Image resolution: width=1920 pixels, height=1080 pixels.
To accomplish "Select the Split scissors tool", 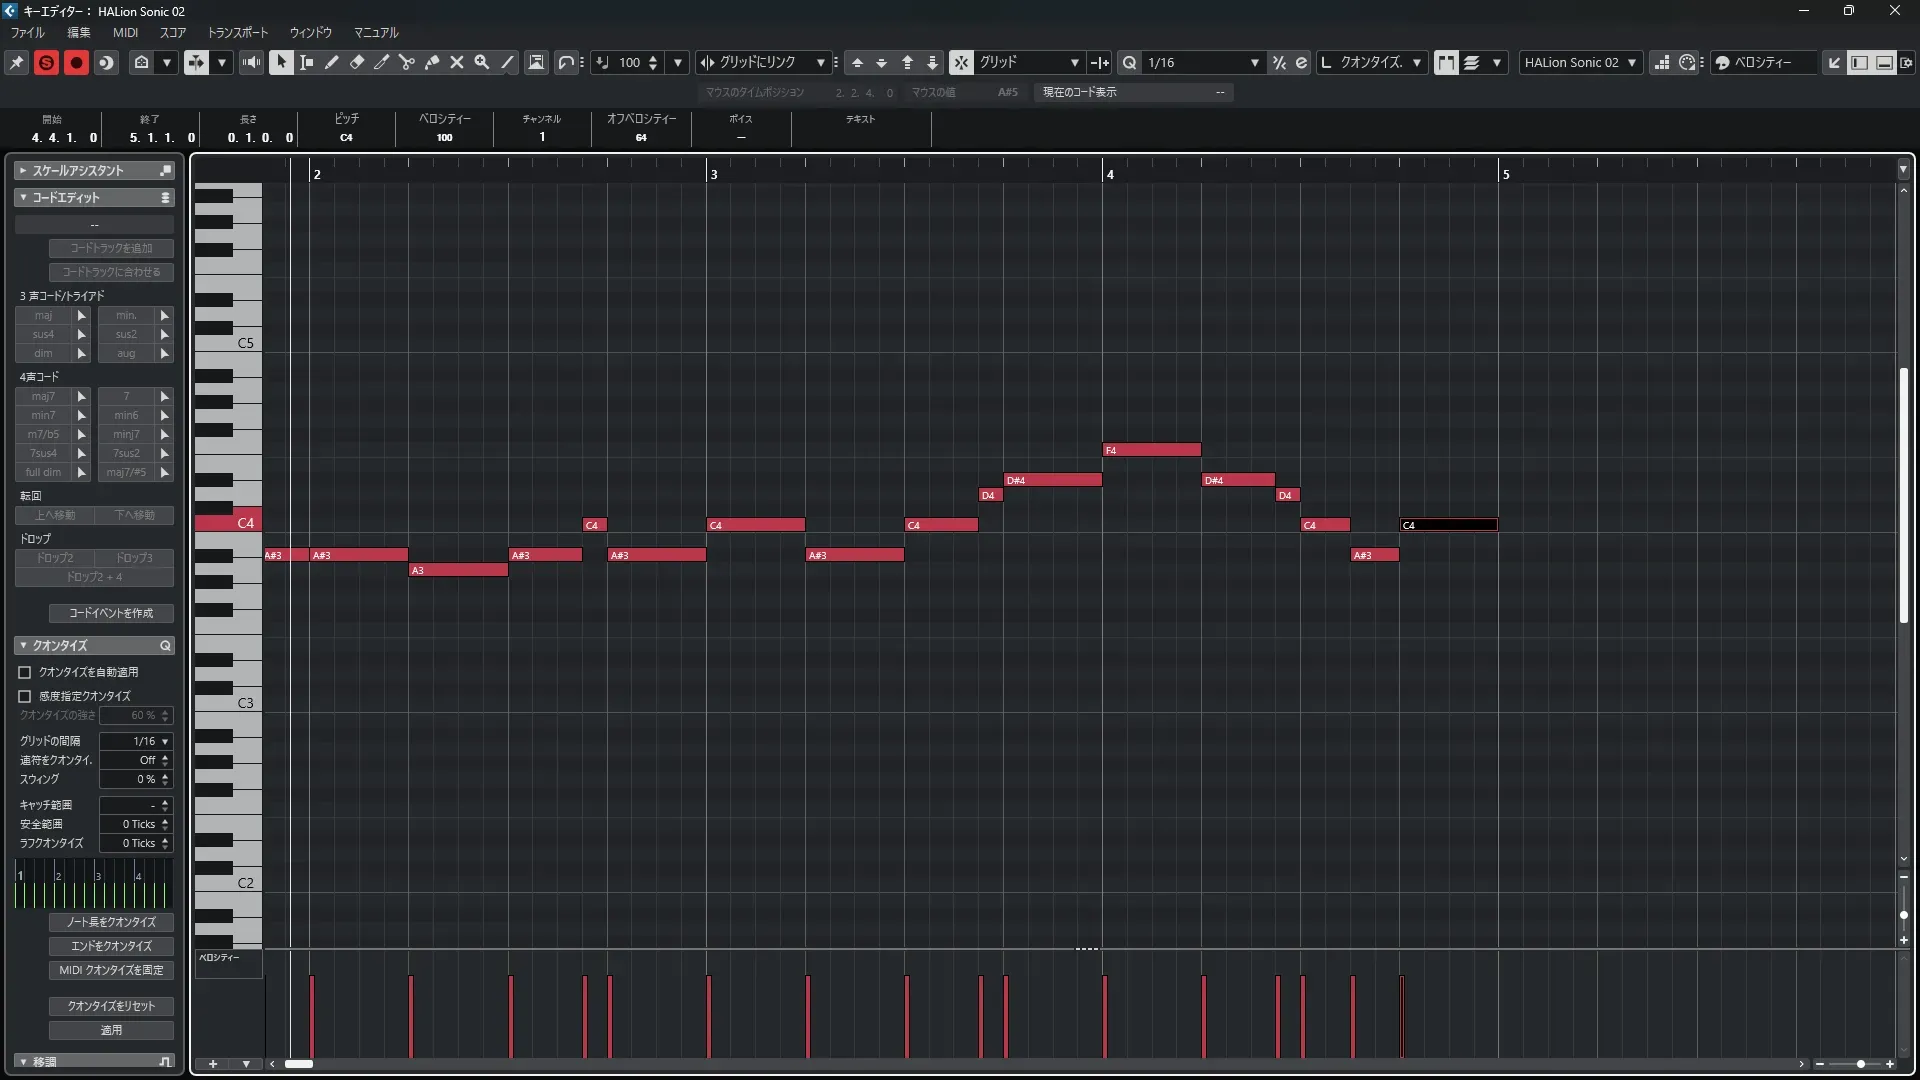I will pyautogui.click(x=406, y=62).
